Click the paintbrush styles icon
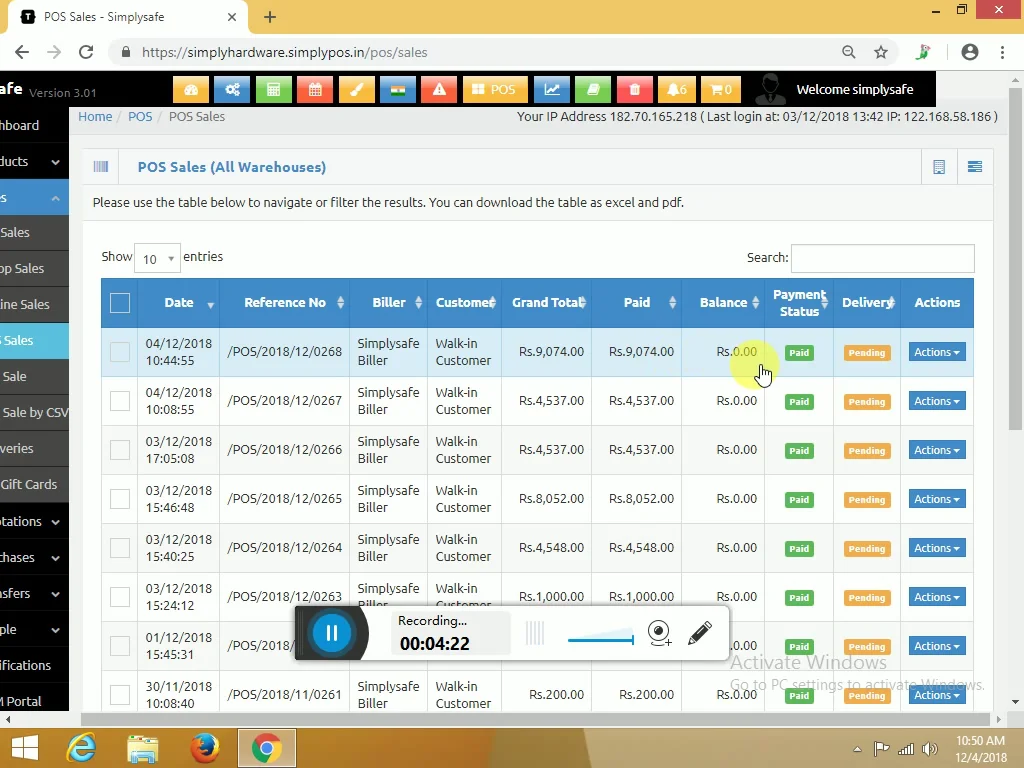This screenshot has height=768, width=1024. point(357,89)
